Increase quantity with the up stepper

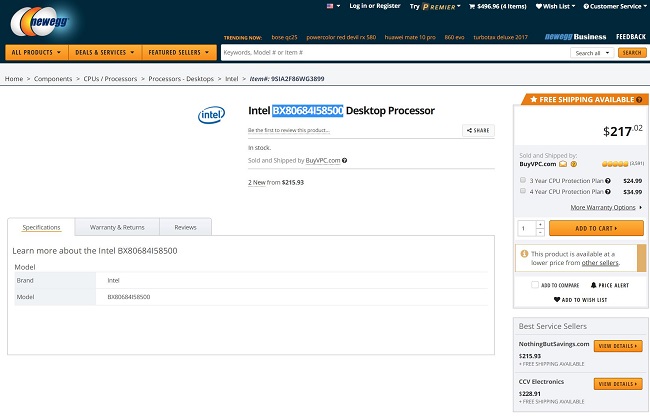pyautogui.click(x=540, y=224)
